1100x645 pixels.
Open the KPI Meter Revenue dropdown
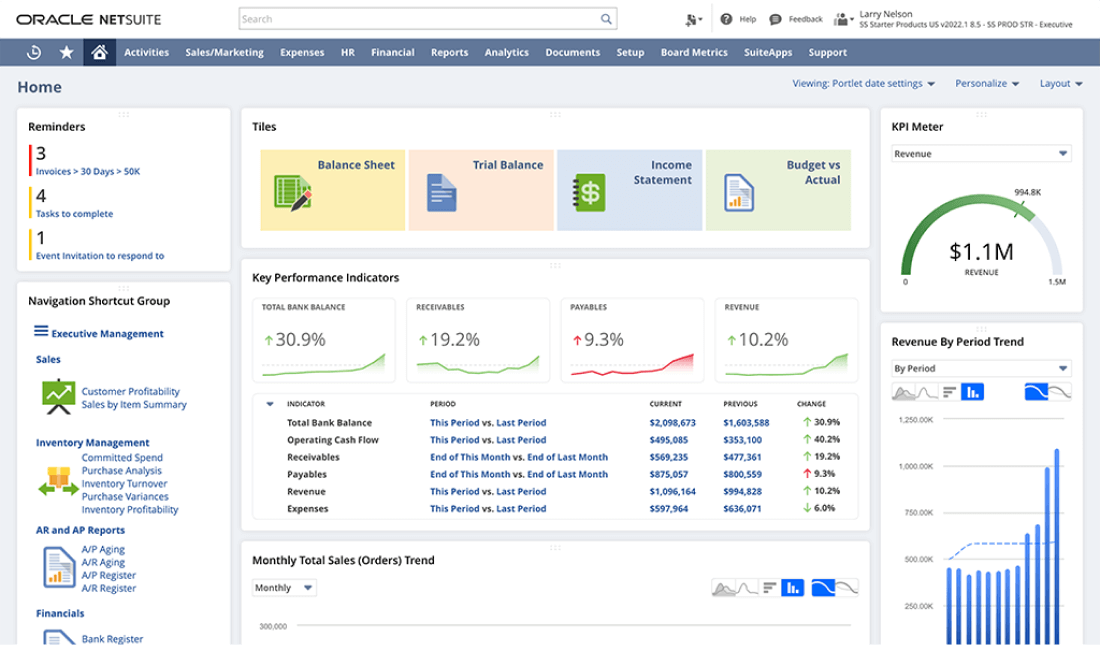pyautogui.click(x=980, y=154)
